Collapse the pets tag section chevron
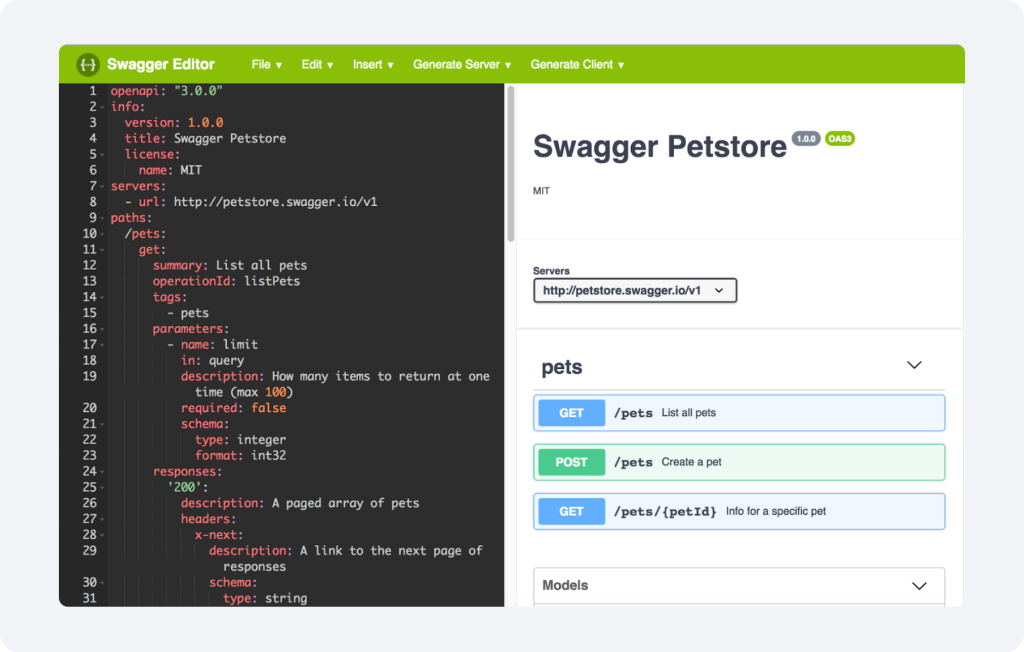This screenshot has width=1024, height=652. click(x=914, y=365)
